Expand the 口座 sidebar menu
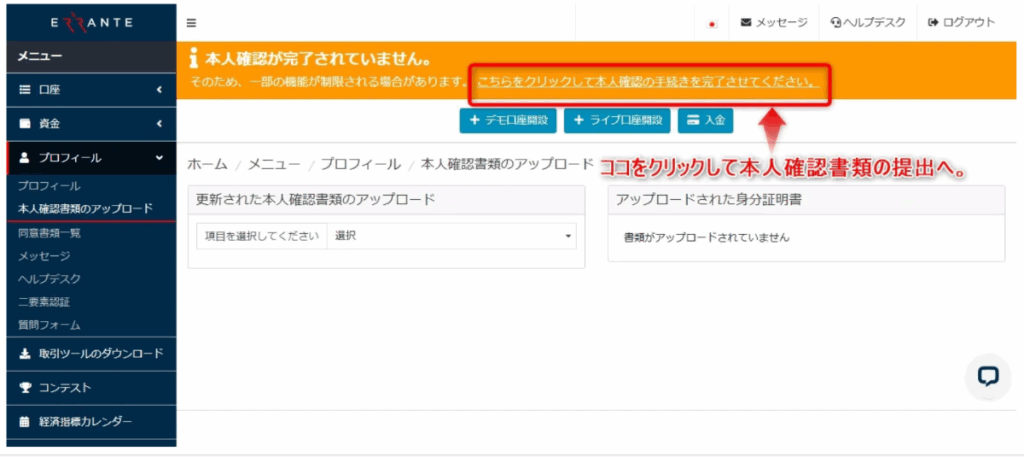 point(91,90)
